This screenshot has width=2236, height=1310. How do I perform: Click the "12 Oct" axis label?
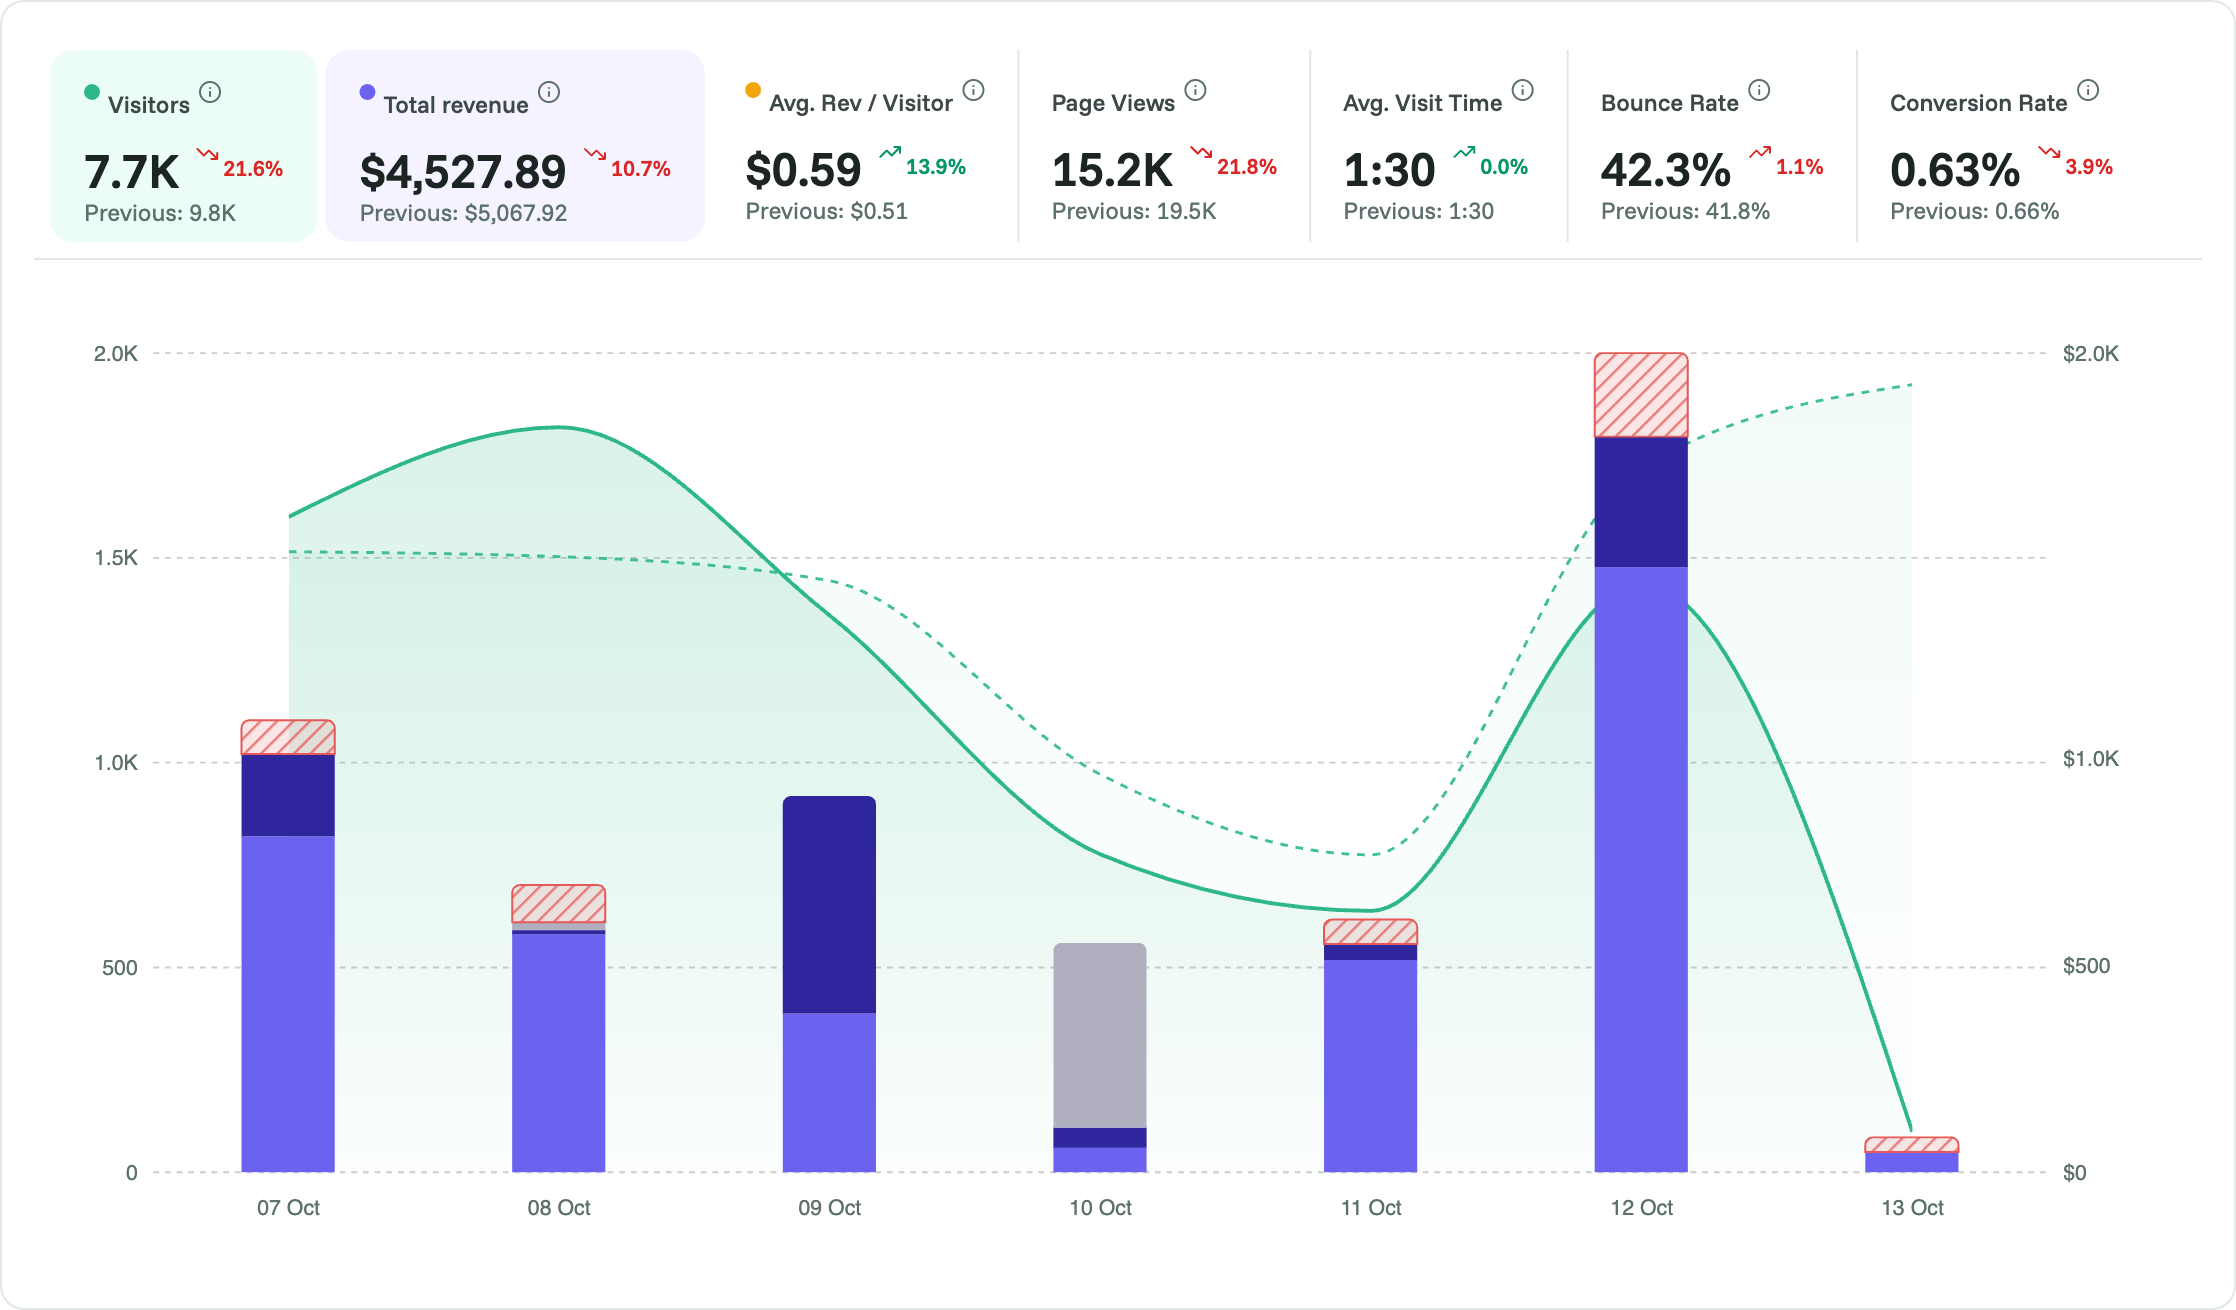click(x=1641, y=1207)
